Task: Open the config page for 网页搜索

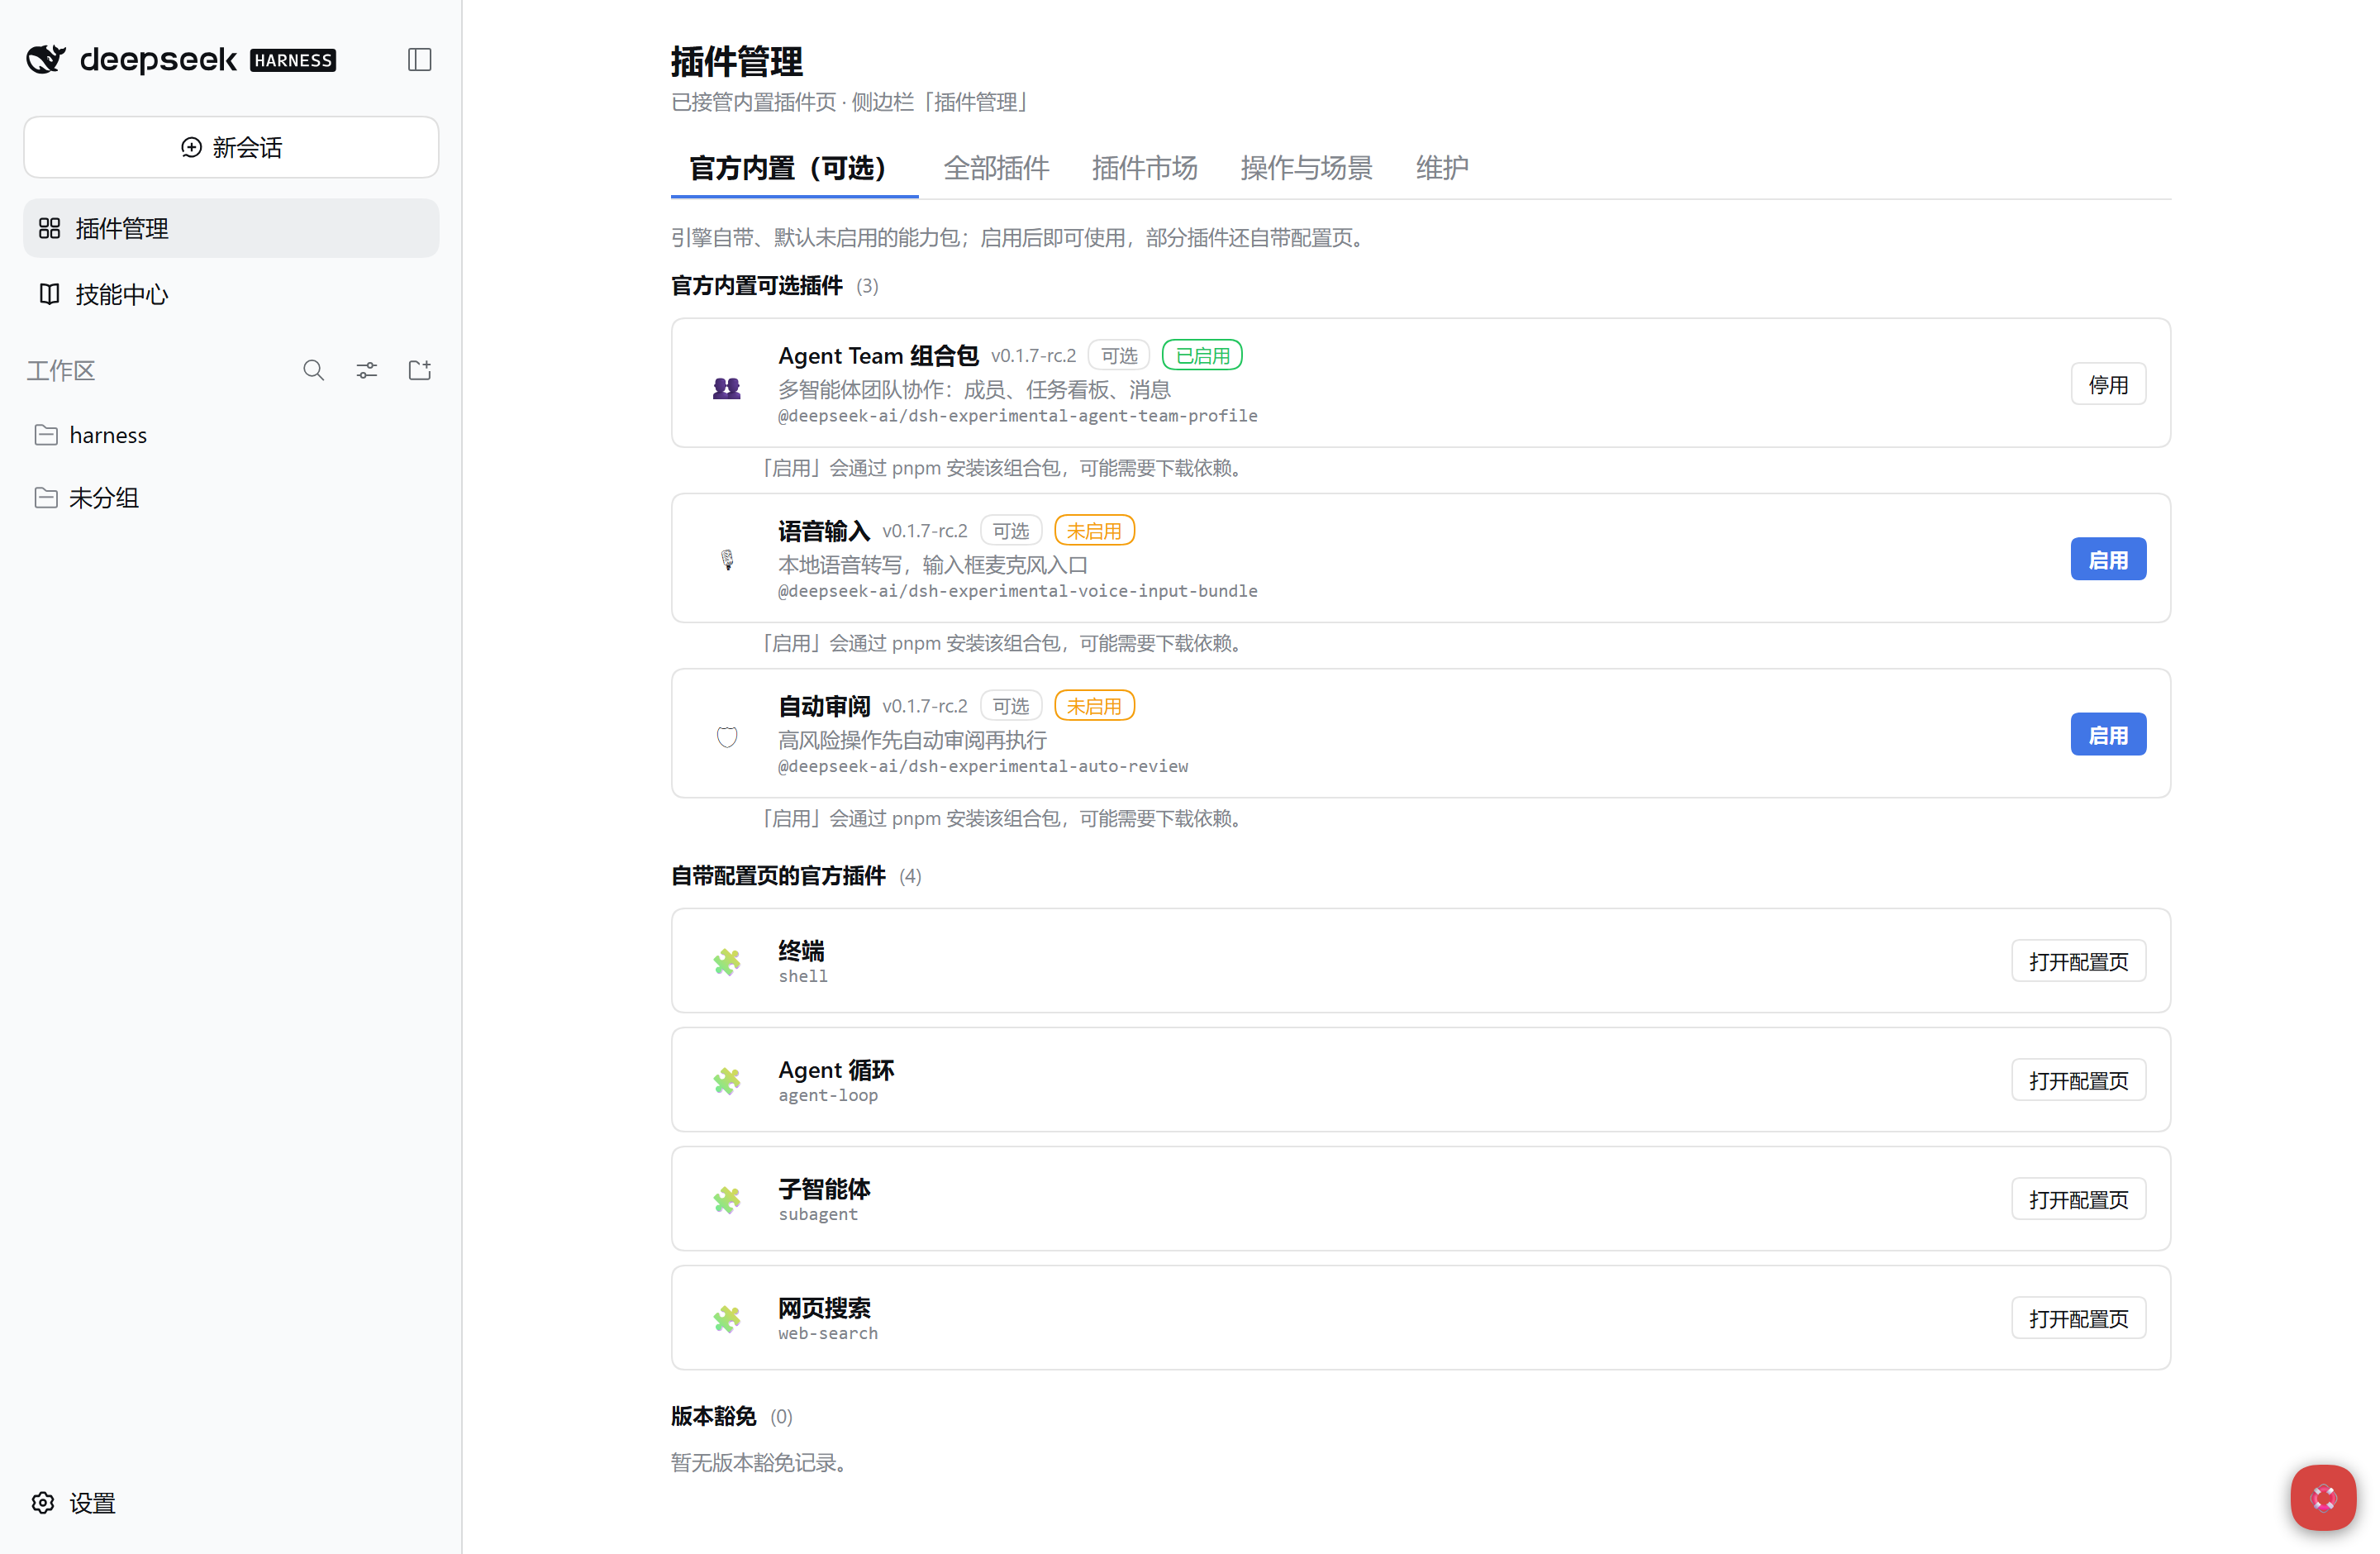Action: pos(2078,1319)
